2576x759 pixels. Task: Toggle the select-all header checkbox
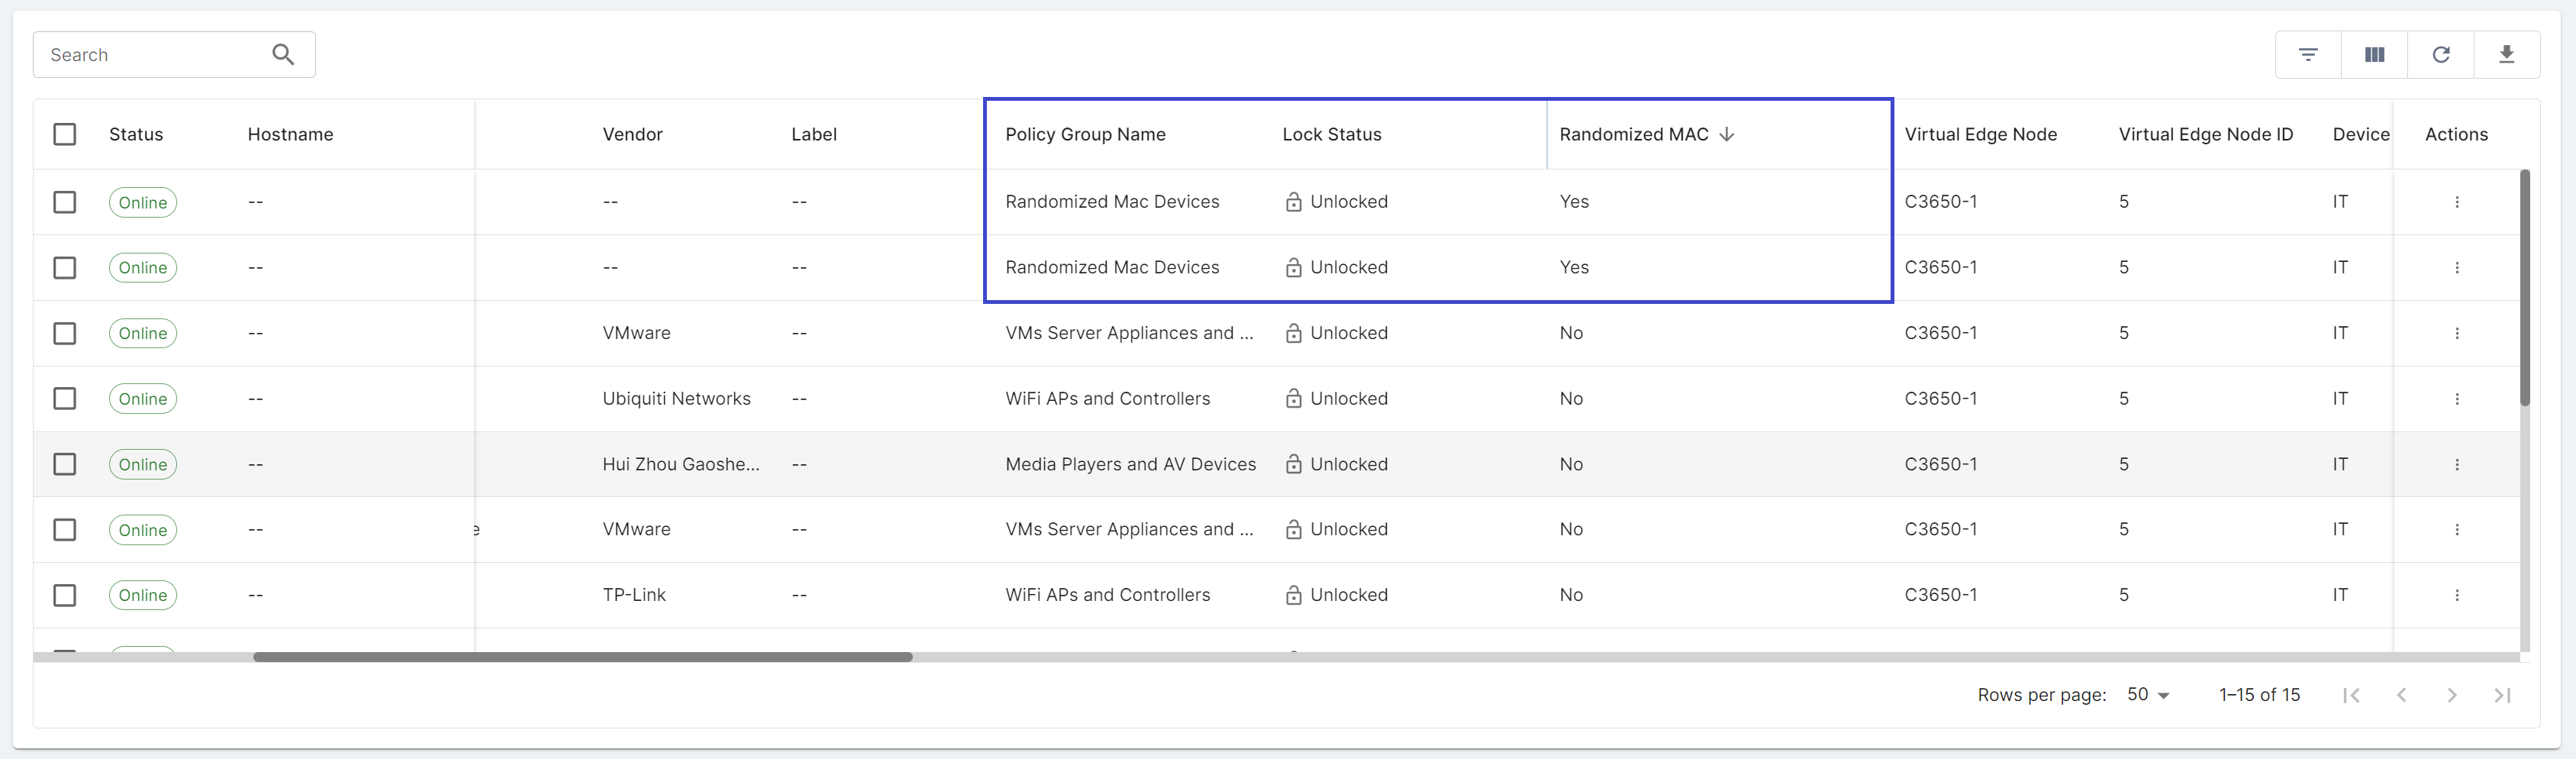(65, 134)
